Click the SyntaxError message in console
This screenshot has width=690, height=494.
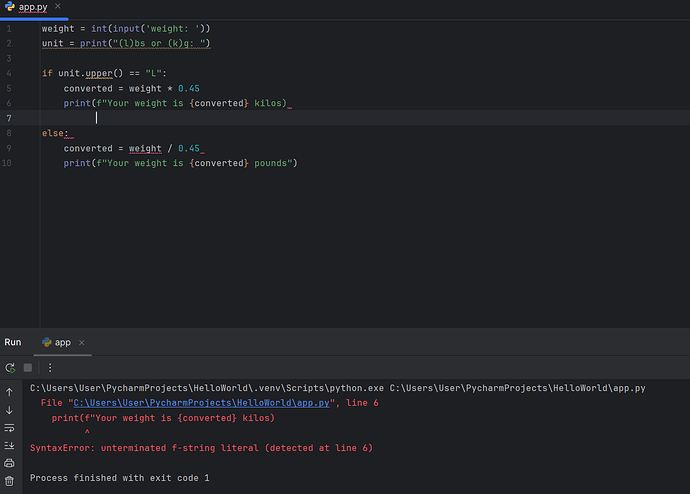coord(201,448)
